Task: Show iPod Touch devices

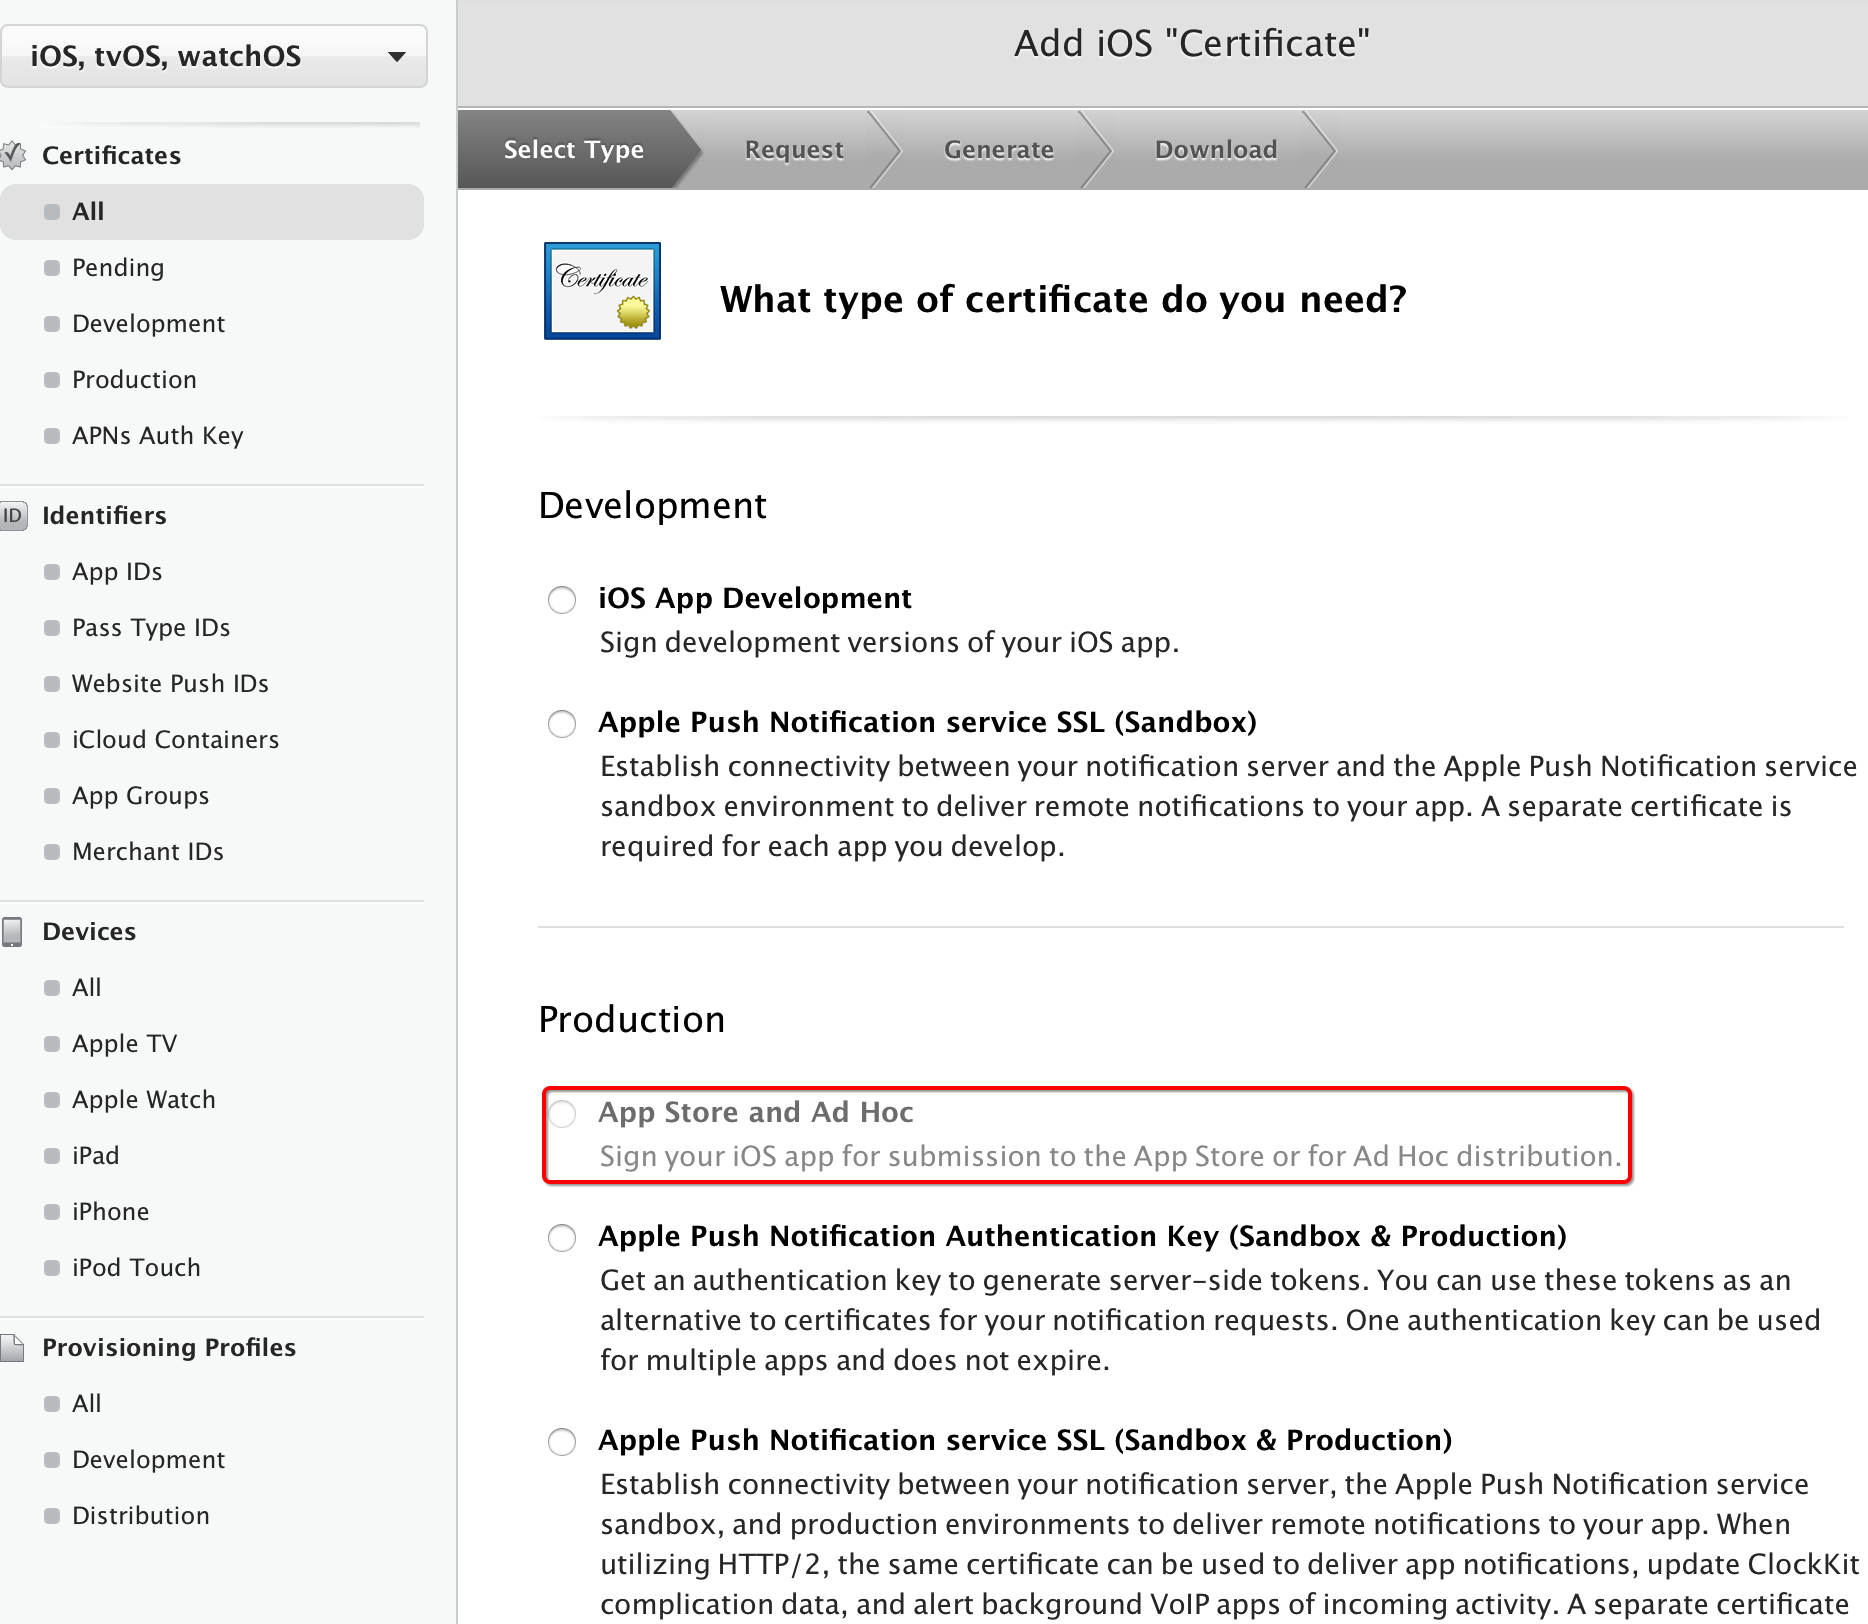Action: tap(136, 1267)
